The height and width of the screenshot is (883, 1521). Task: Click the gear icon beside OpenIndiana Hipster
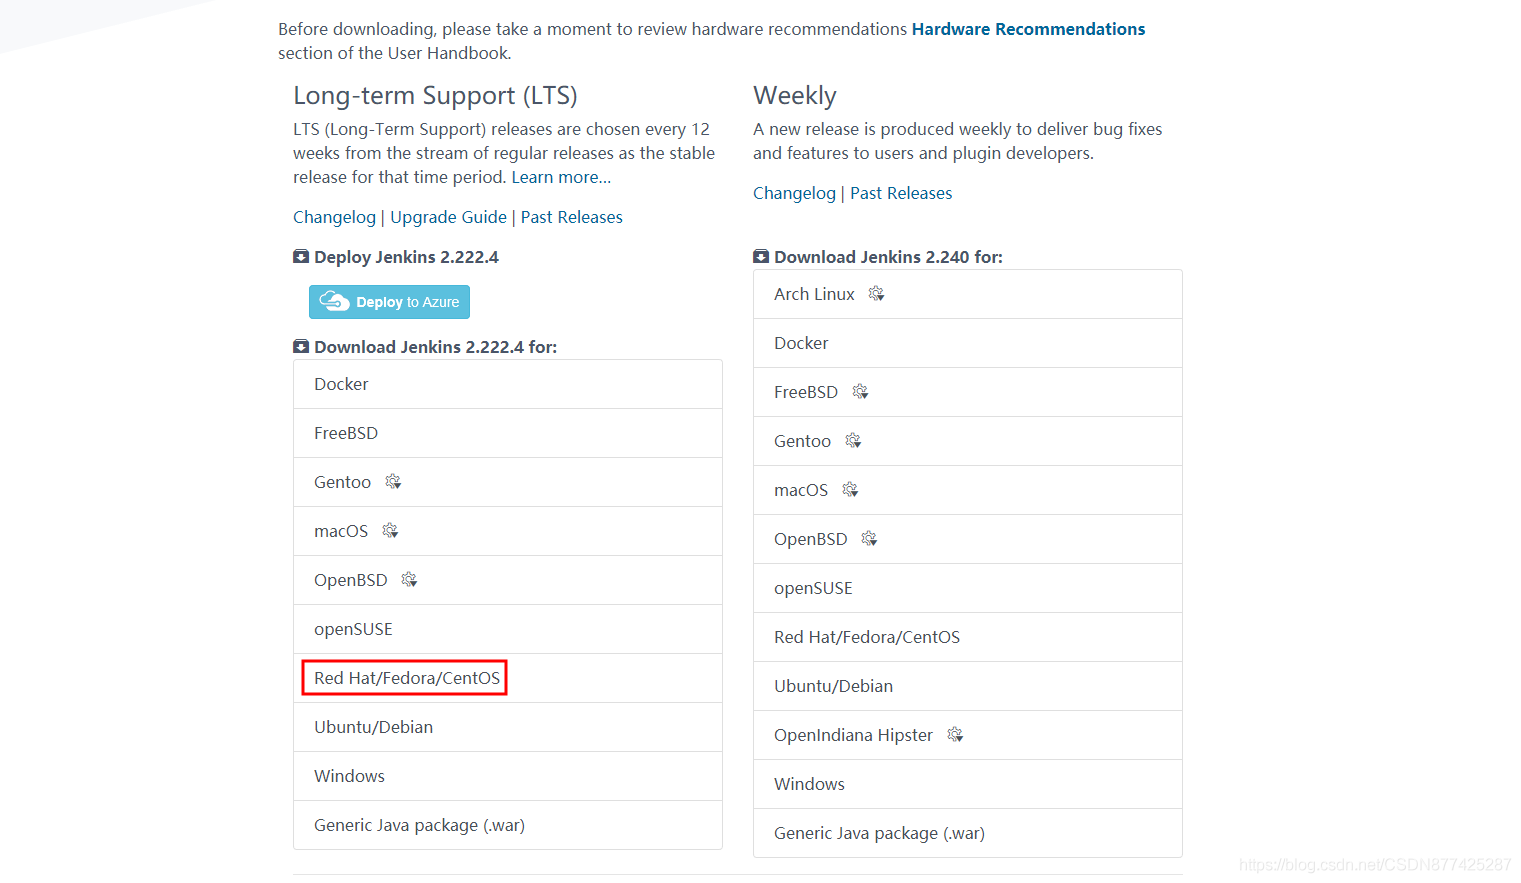tap(955, 735)
